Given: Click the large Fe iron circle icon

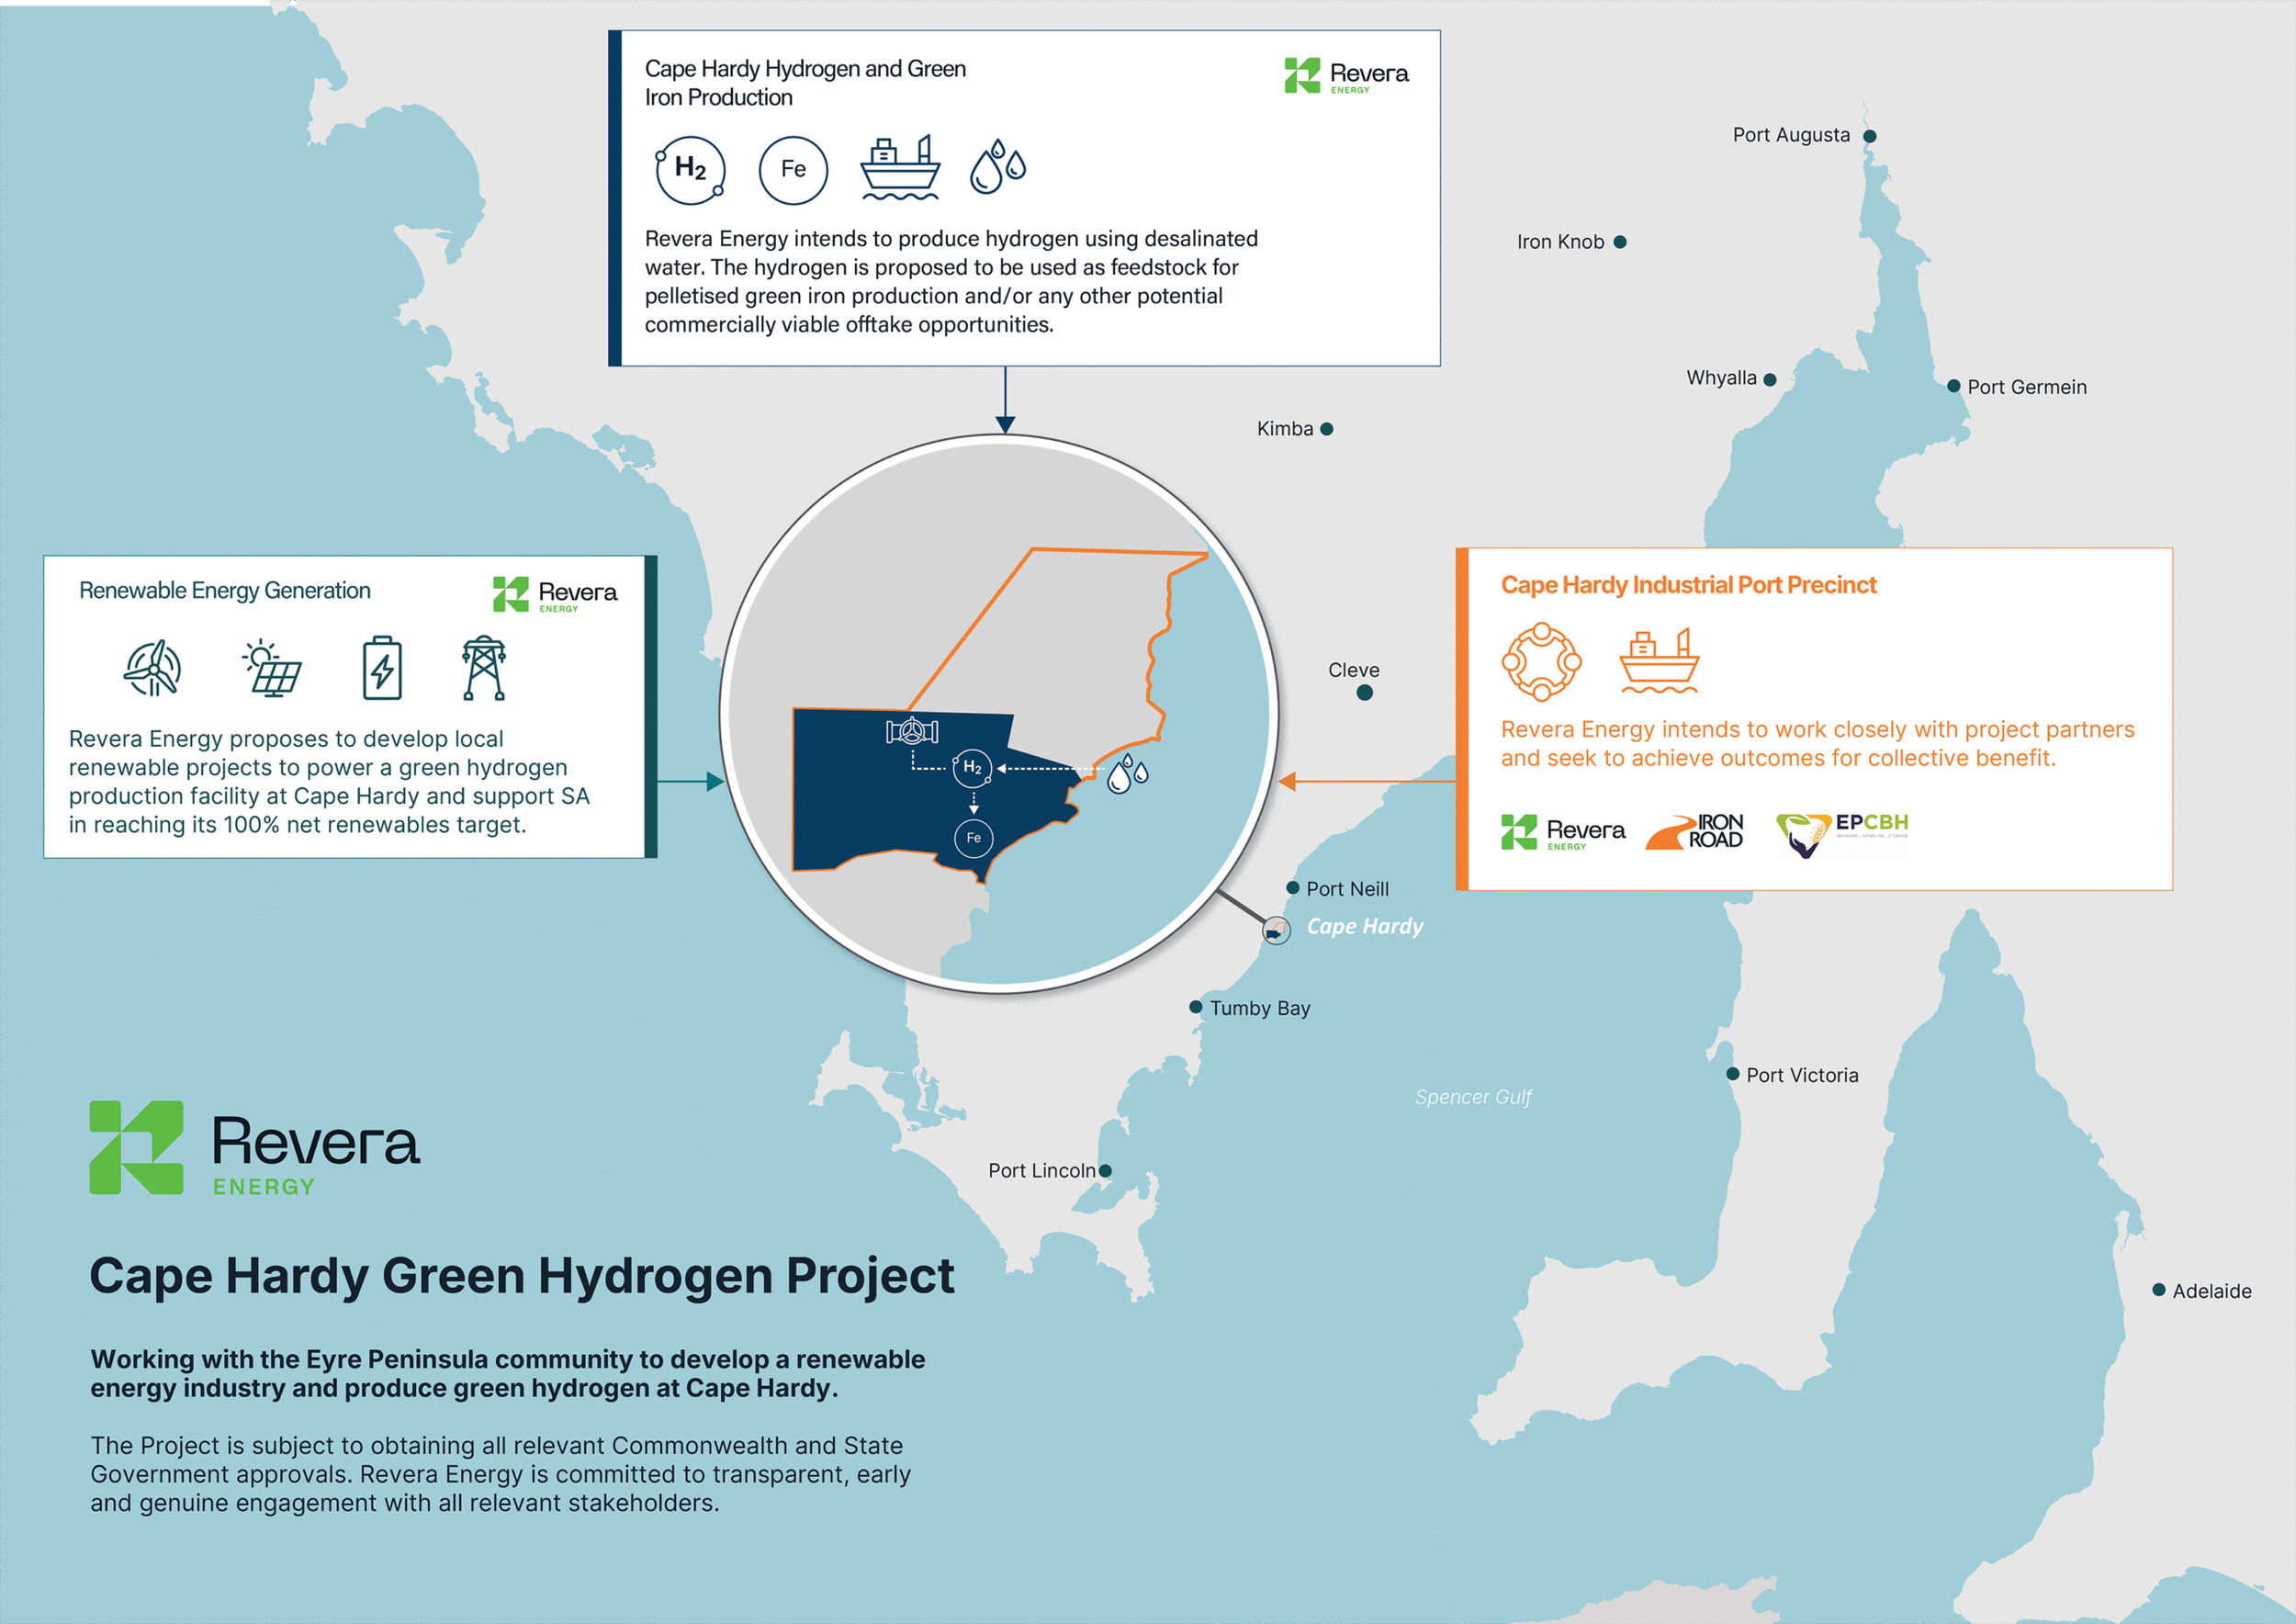Looking at the screenshot, I should [x=793, y=170].
